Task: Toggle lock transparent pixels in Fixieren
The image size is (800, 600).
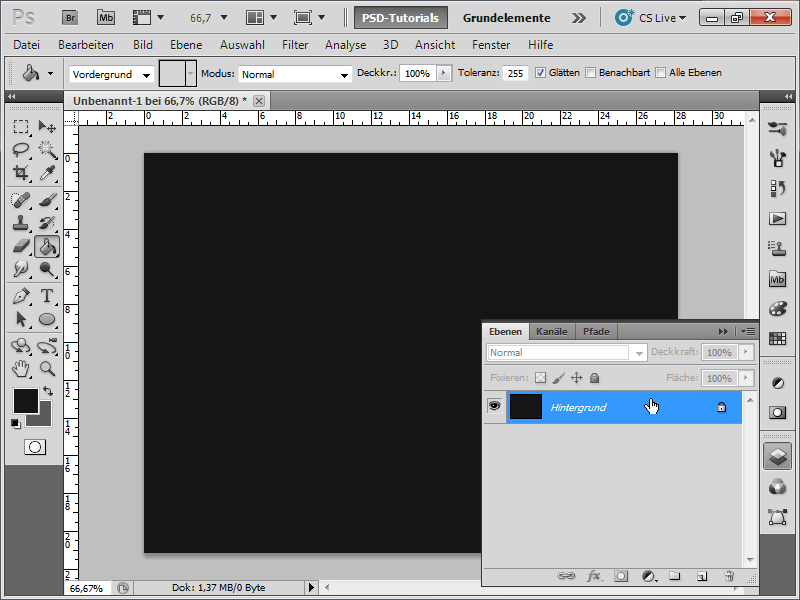Action: 540,378
